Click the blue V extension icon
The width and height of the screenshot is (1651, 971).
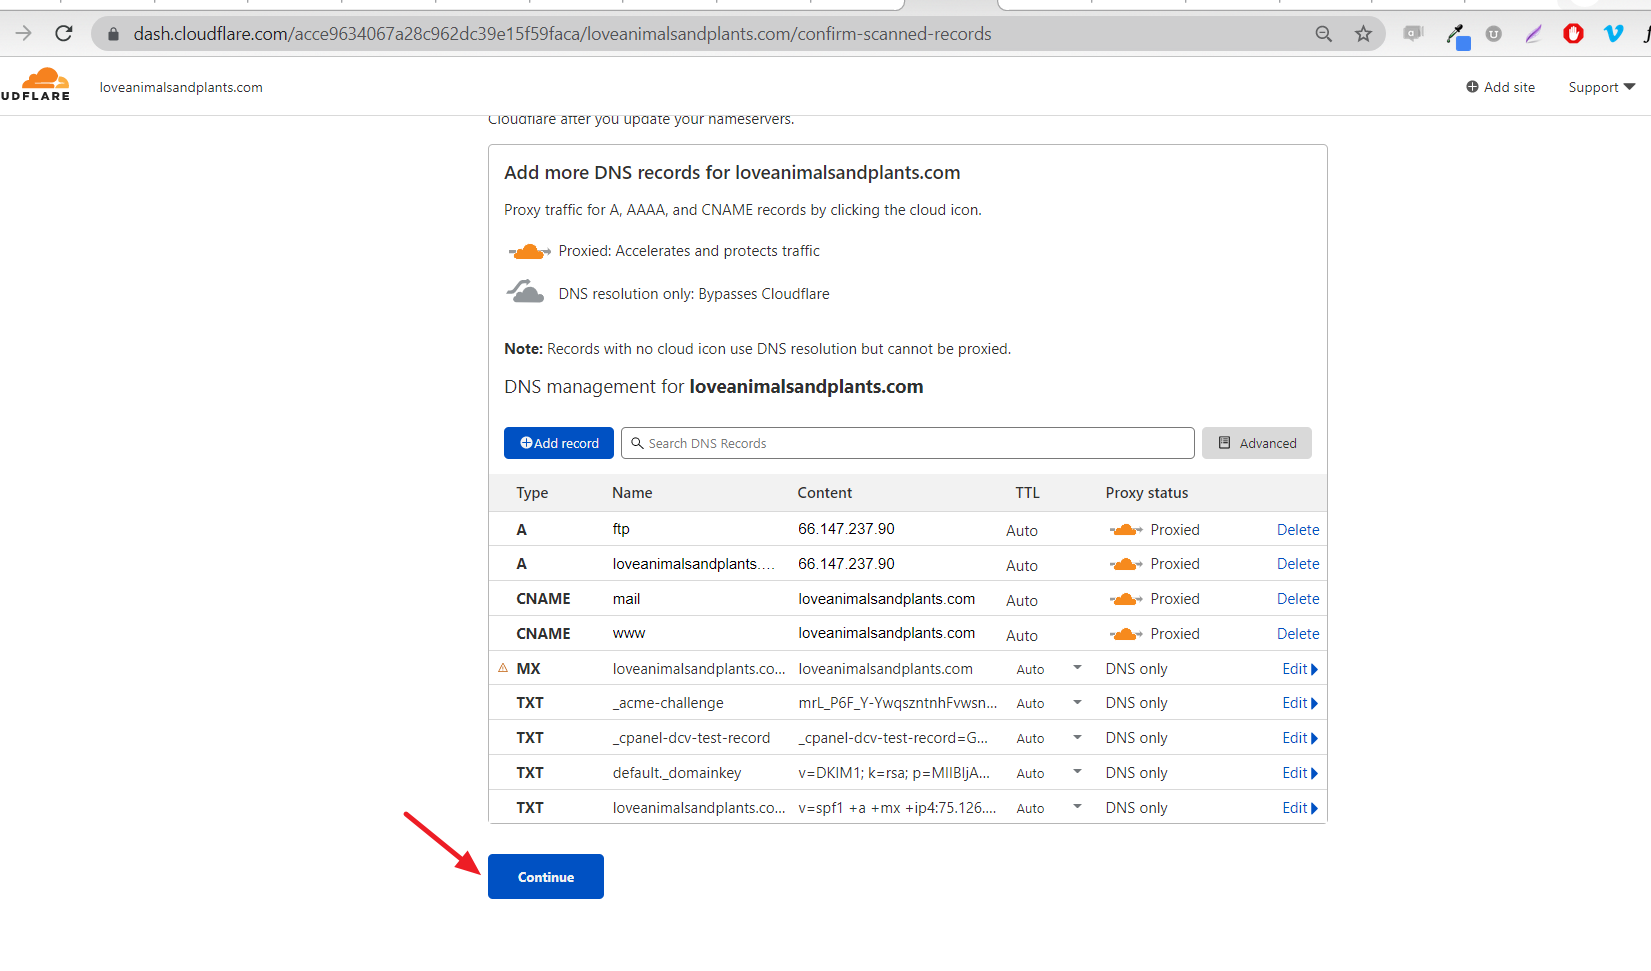tap(1613, 34)
